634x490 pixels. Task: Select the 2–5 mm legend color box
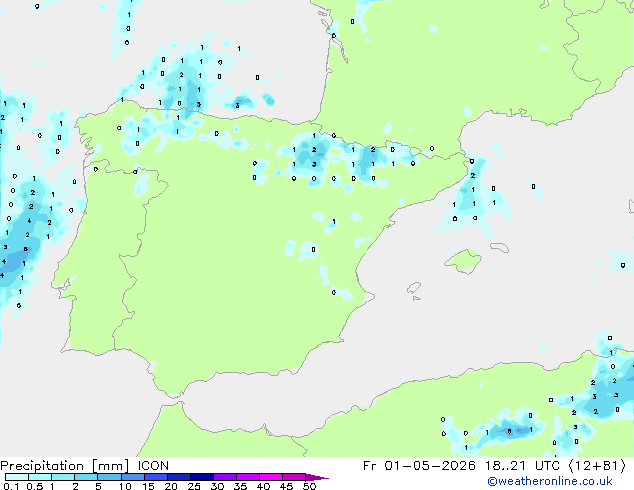(86, 477)
